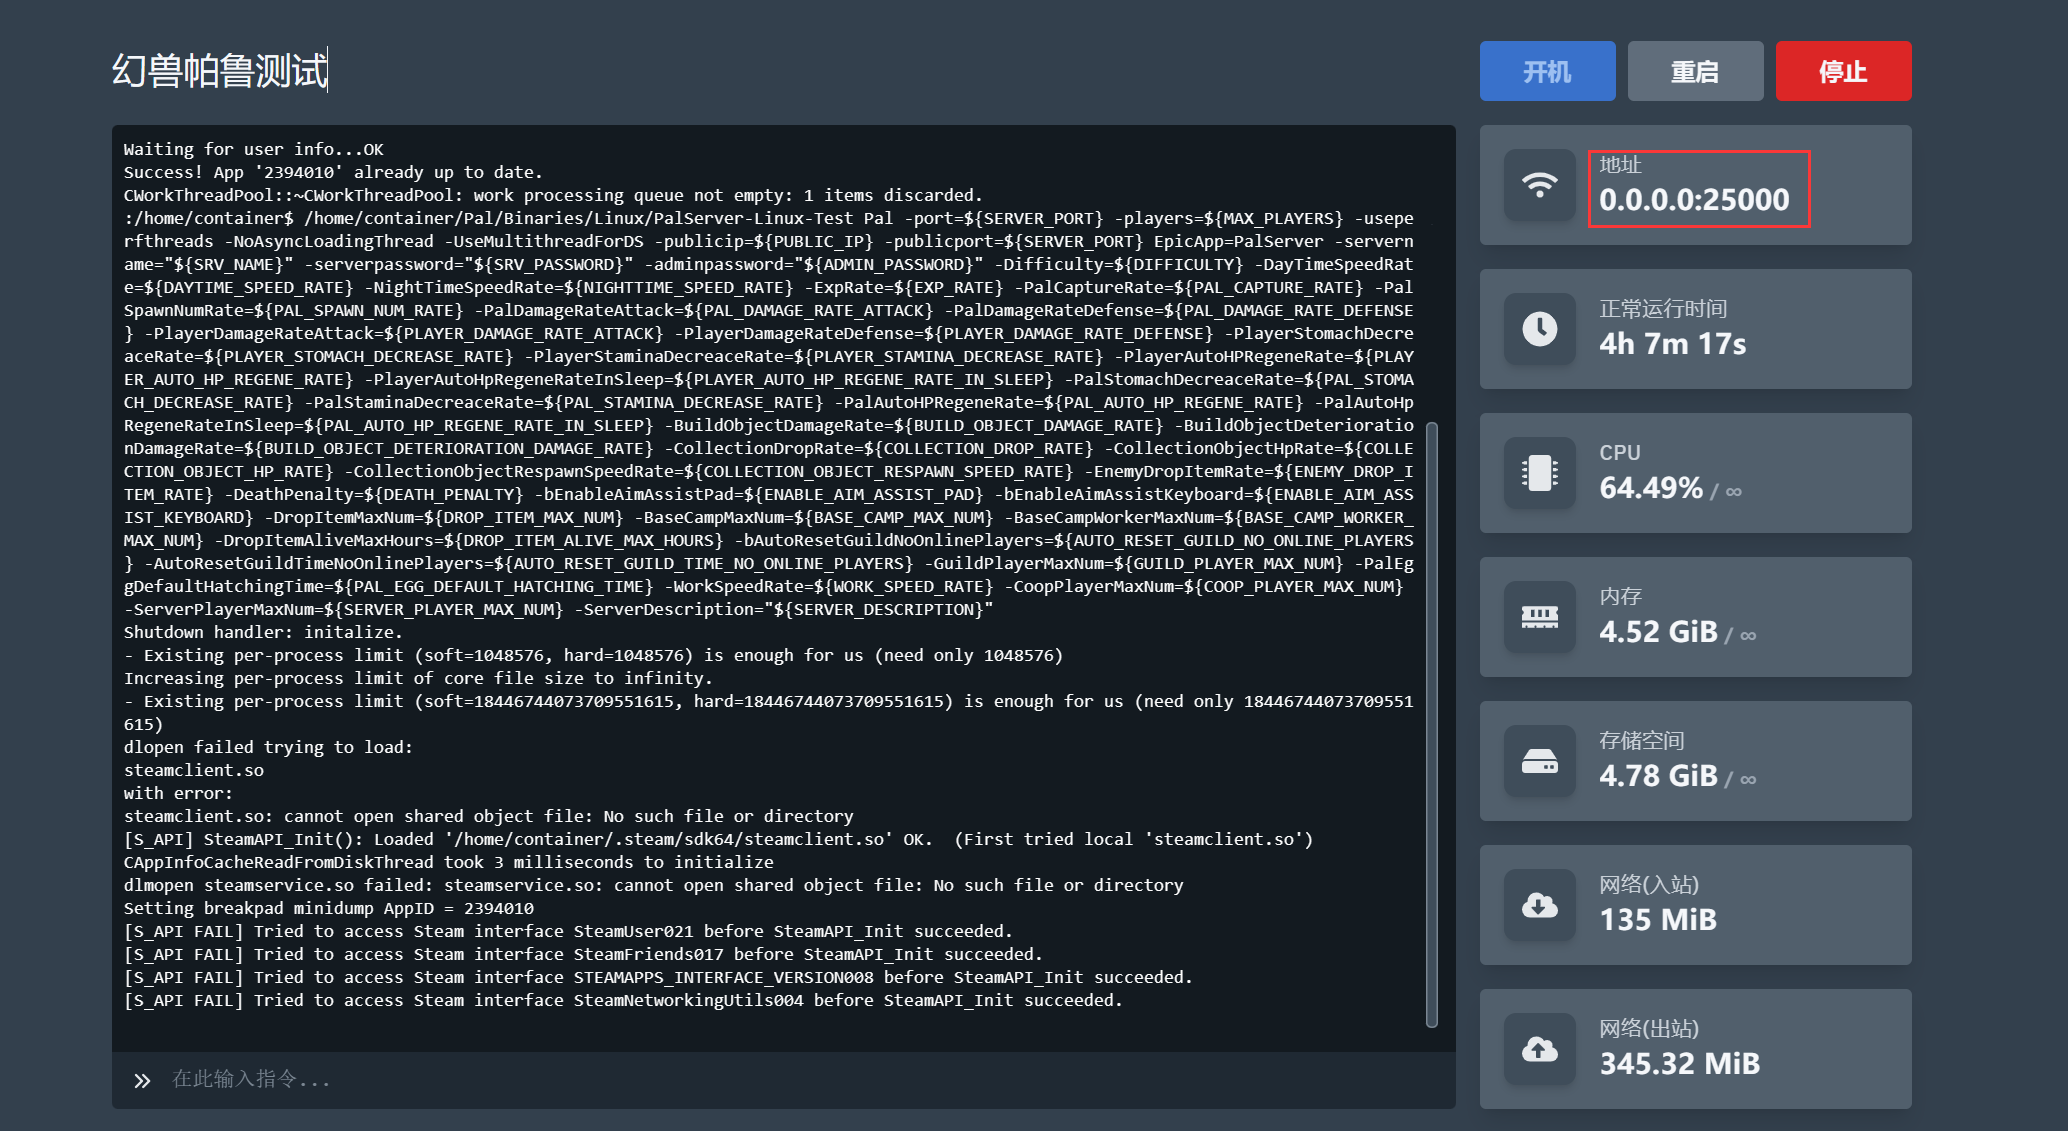The image size is (2068, 1131).
Task: Click the wifi address icon
Action: coord(1539,186)
